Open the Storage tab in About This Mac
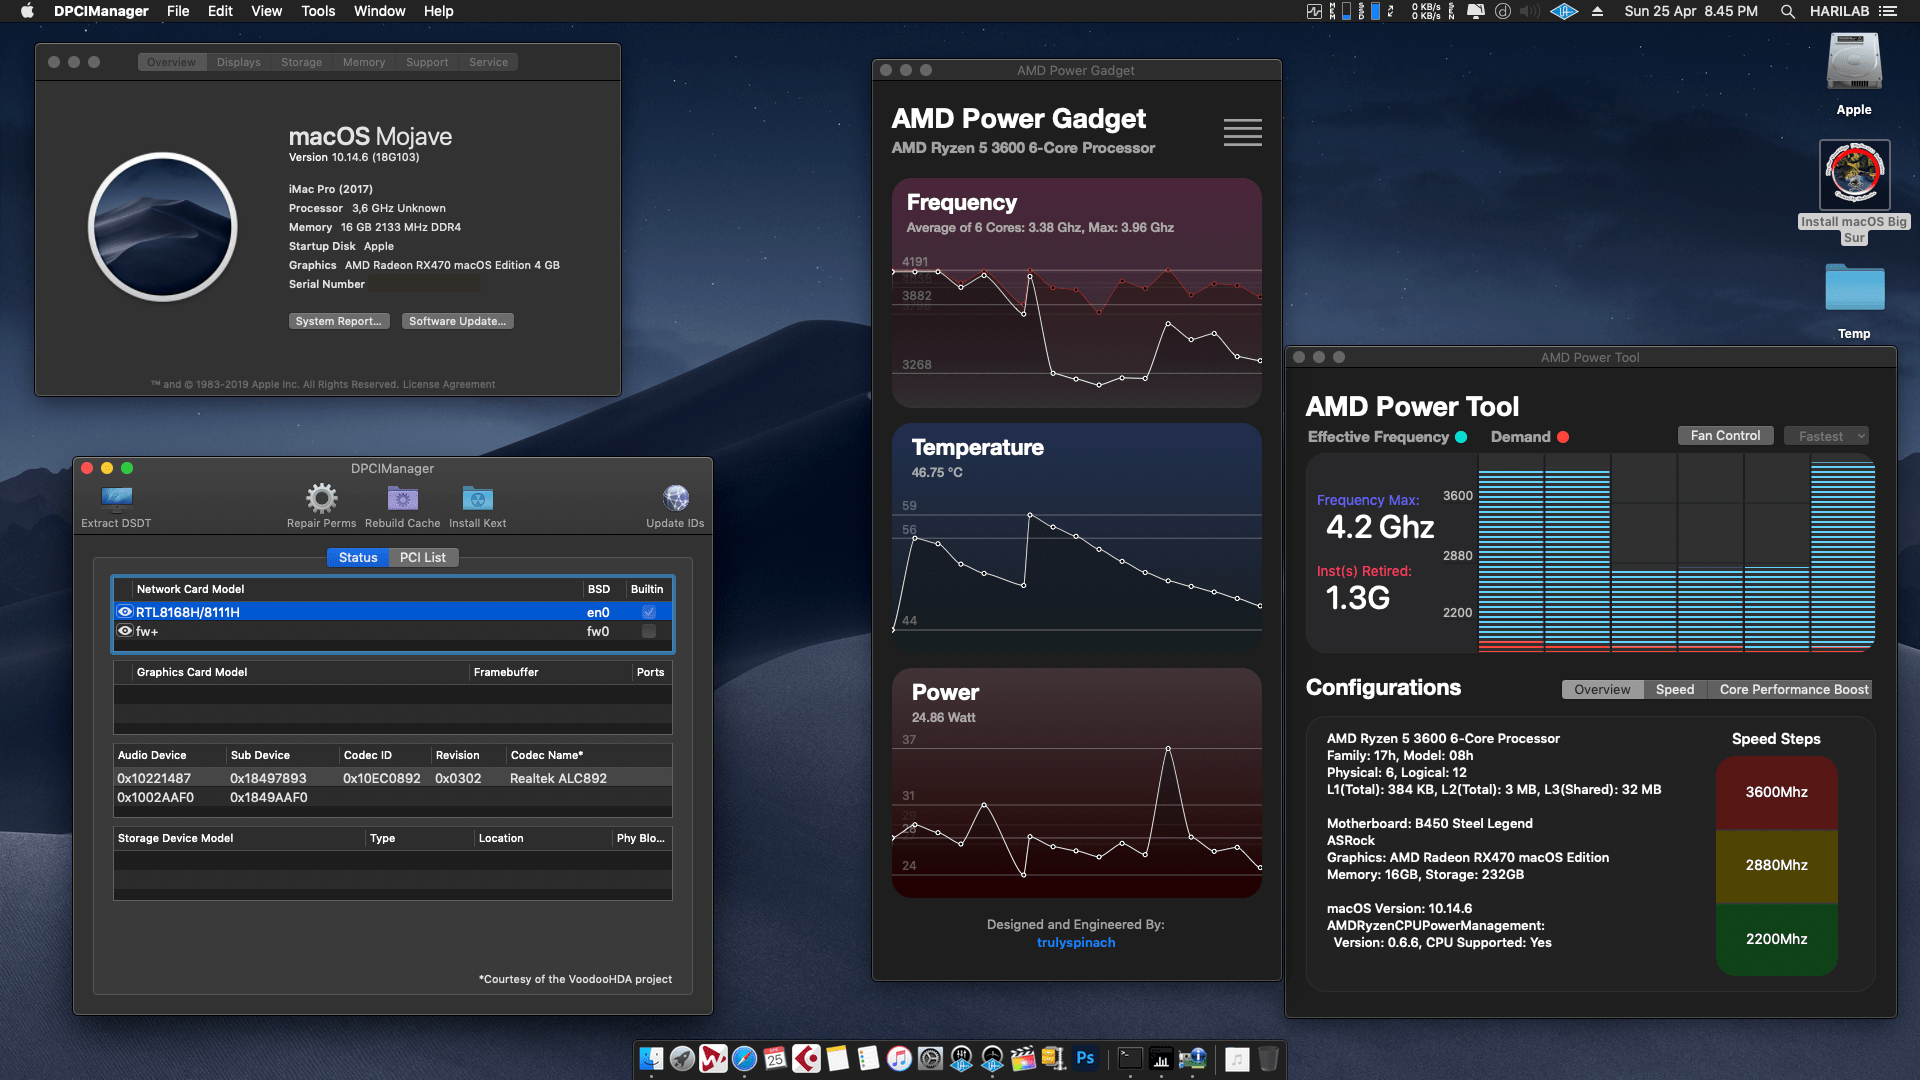Screen dimensions: 1920x1080 301,62
